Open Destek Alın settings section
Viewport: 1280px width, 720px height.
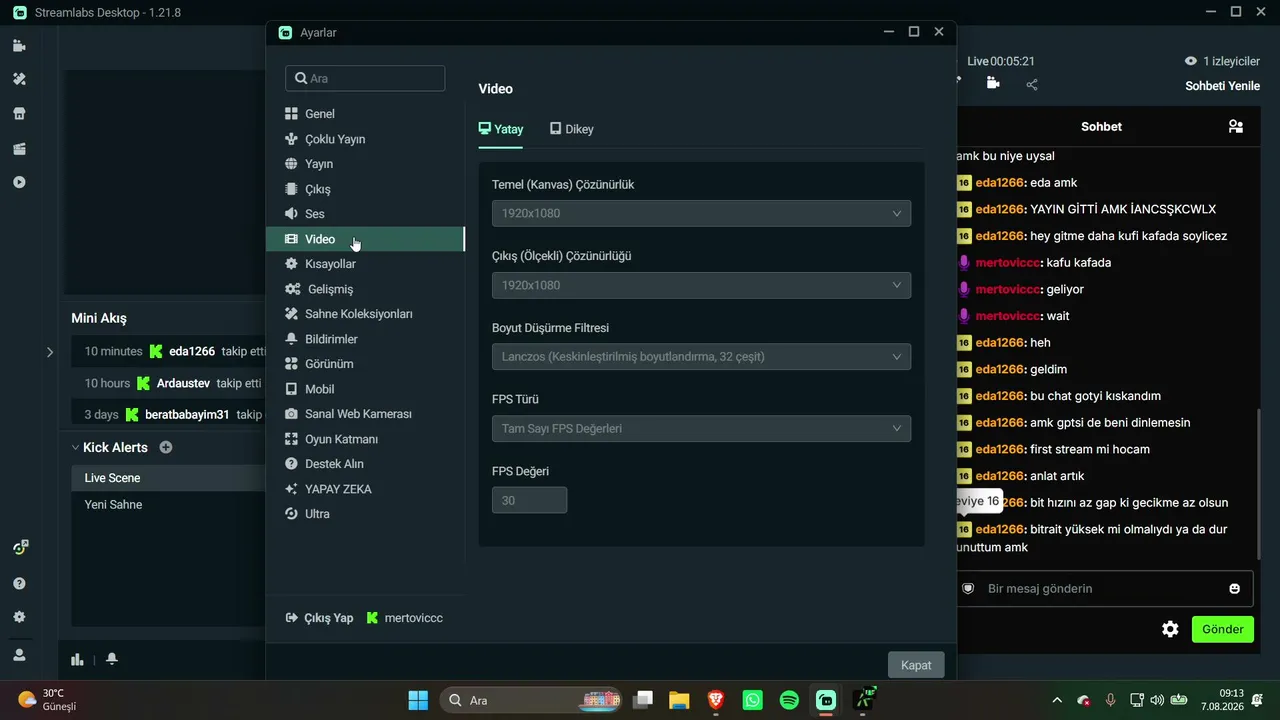click(x=365, y=464)
